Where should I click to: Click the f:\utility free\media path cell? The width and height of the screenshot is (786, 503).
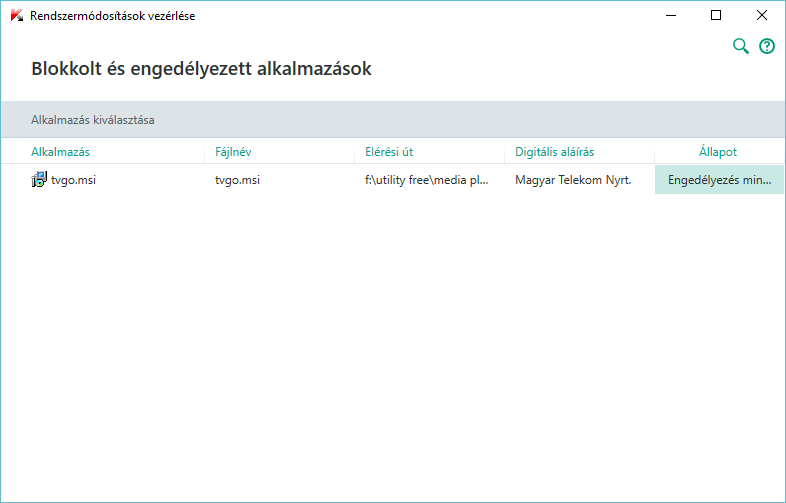pyautogui.click(x=427, y=180)
